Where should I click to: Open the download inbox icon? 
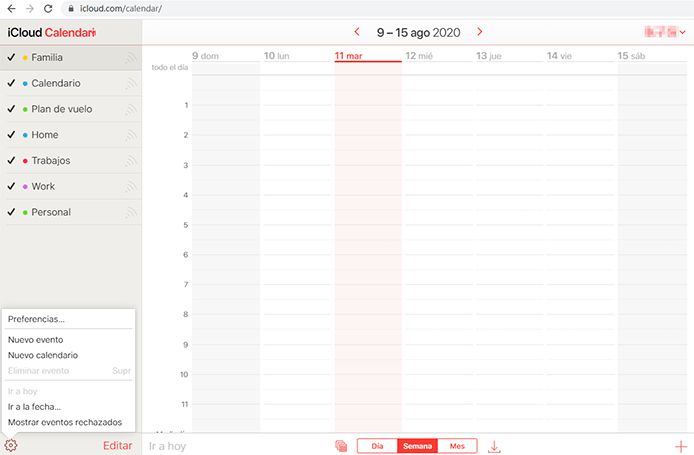point(494,446)
